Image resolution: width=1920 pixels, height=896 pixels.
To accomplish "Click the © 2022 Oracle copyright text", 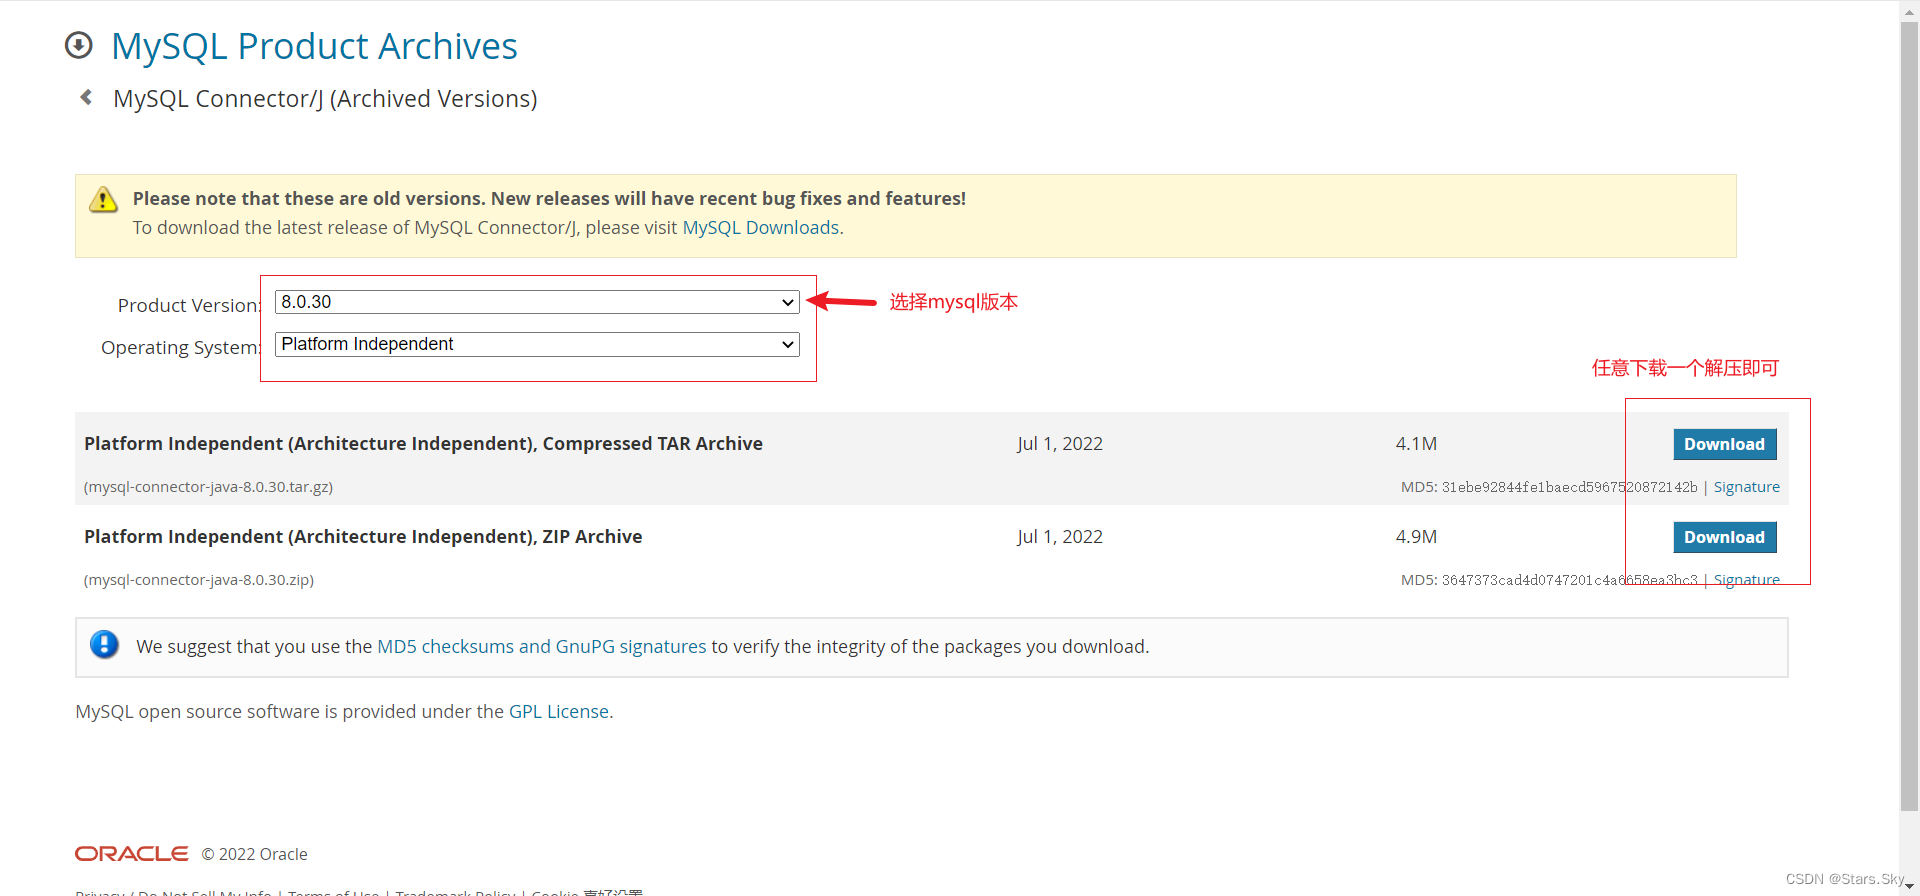I will coord(254,854).
